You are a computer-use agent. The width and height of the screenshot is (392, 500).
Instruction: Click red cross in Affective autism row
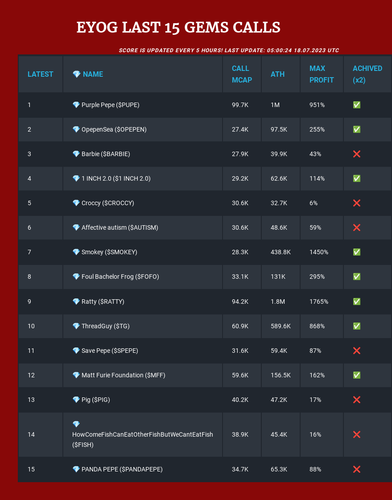[357, 227]
